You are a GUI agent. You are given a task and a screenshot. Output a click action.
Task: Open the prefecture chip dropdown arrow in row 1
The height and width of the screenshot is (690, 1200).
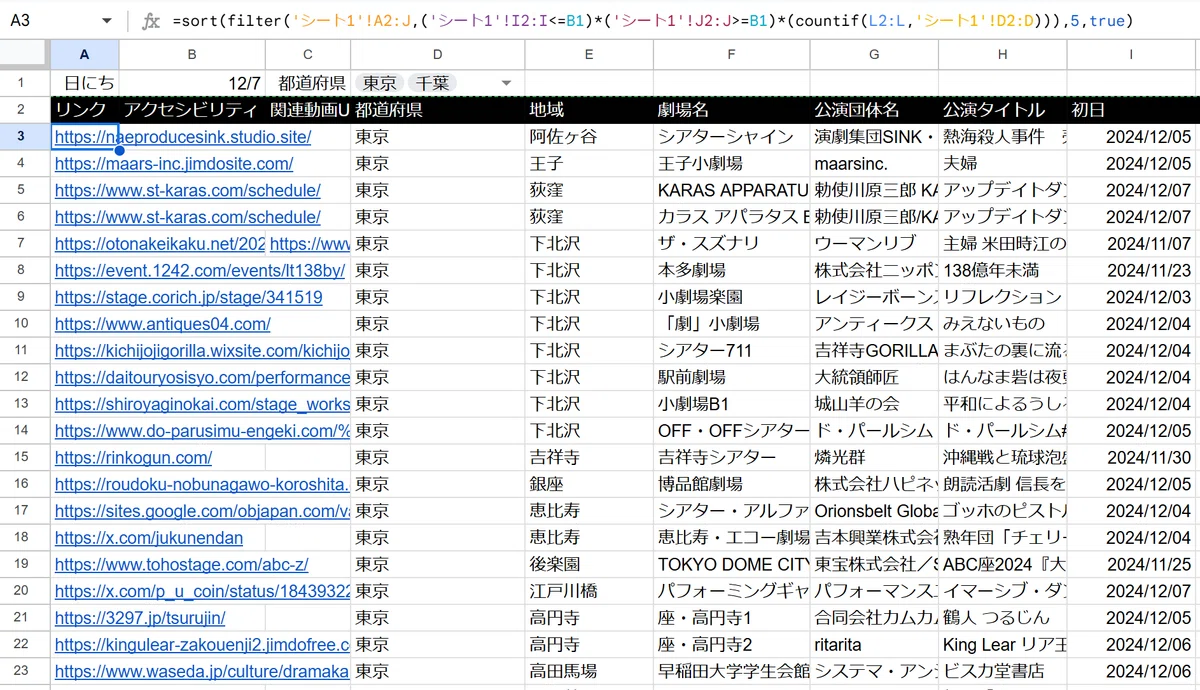(506, 83)
